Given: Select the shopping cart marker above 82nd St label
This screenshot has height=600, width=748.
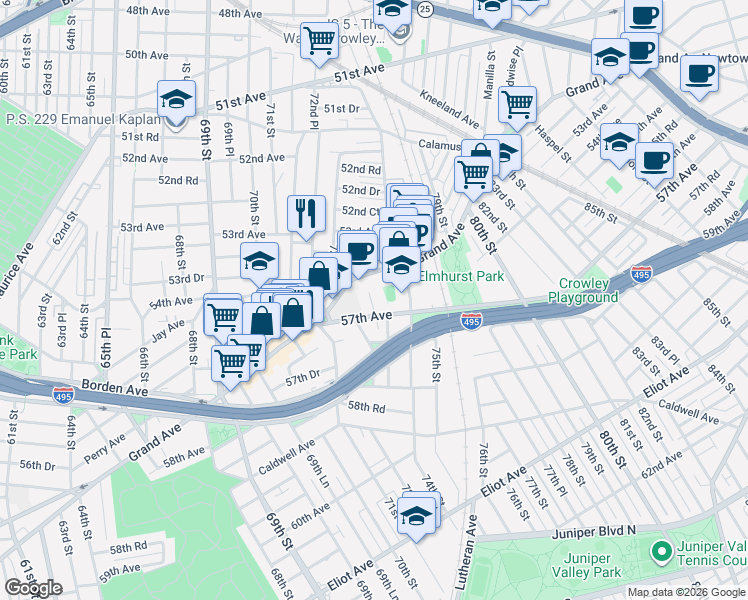Looking at the screenshot, I should pyautogui.click(x=473, y=175).
